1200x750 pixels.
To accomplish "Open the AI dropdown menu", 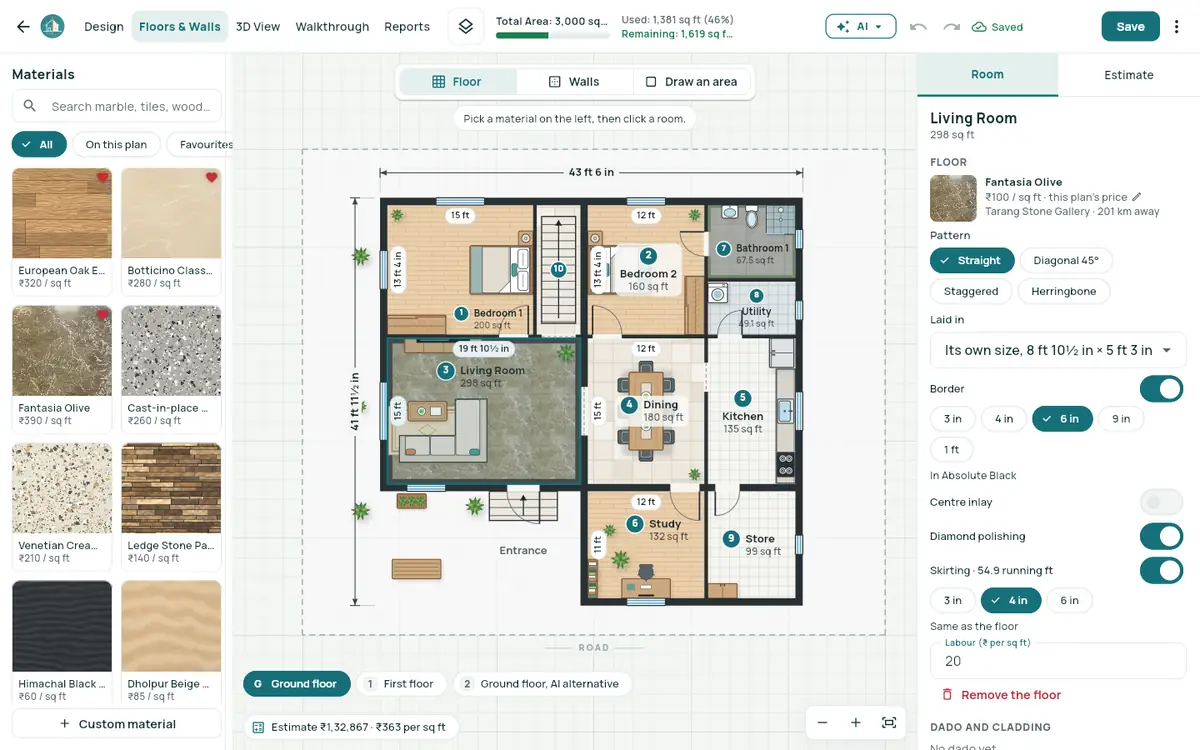I will [x=861, y=27].
